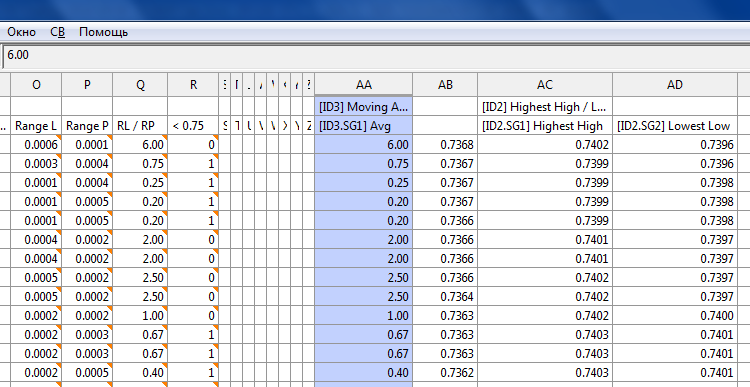Select Lowest Low cell in 0.7368 row

pos(675,144)
